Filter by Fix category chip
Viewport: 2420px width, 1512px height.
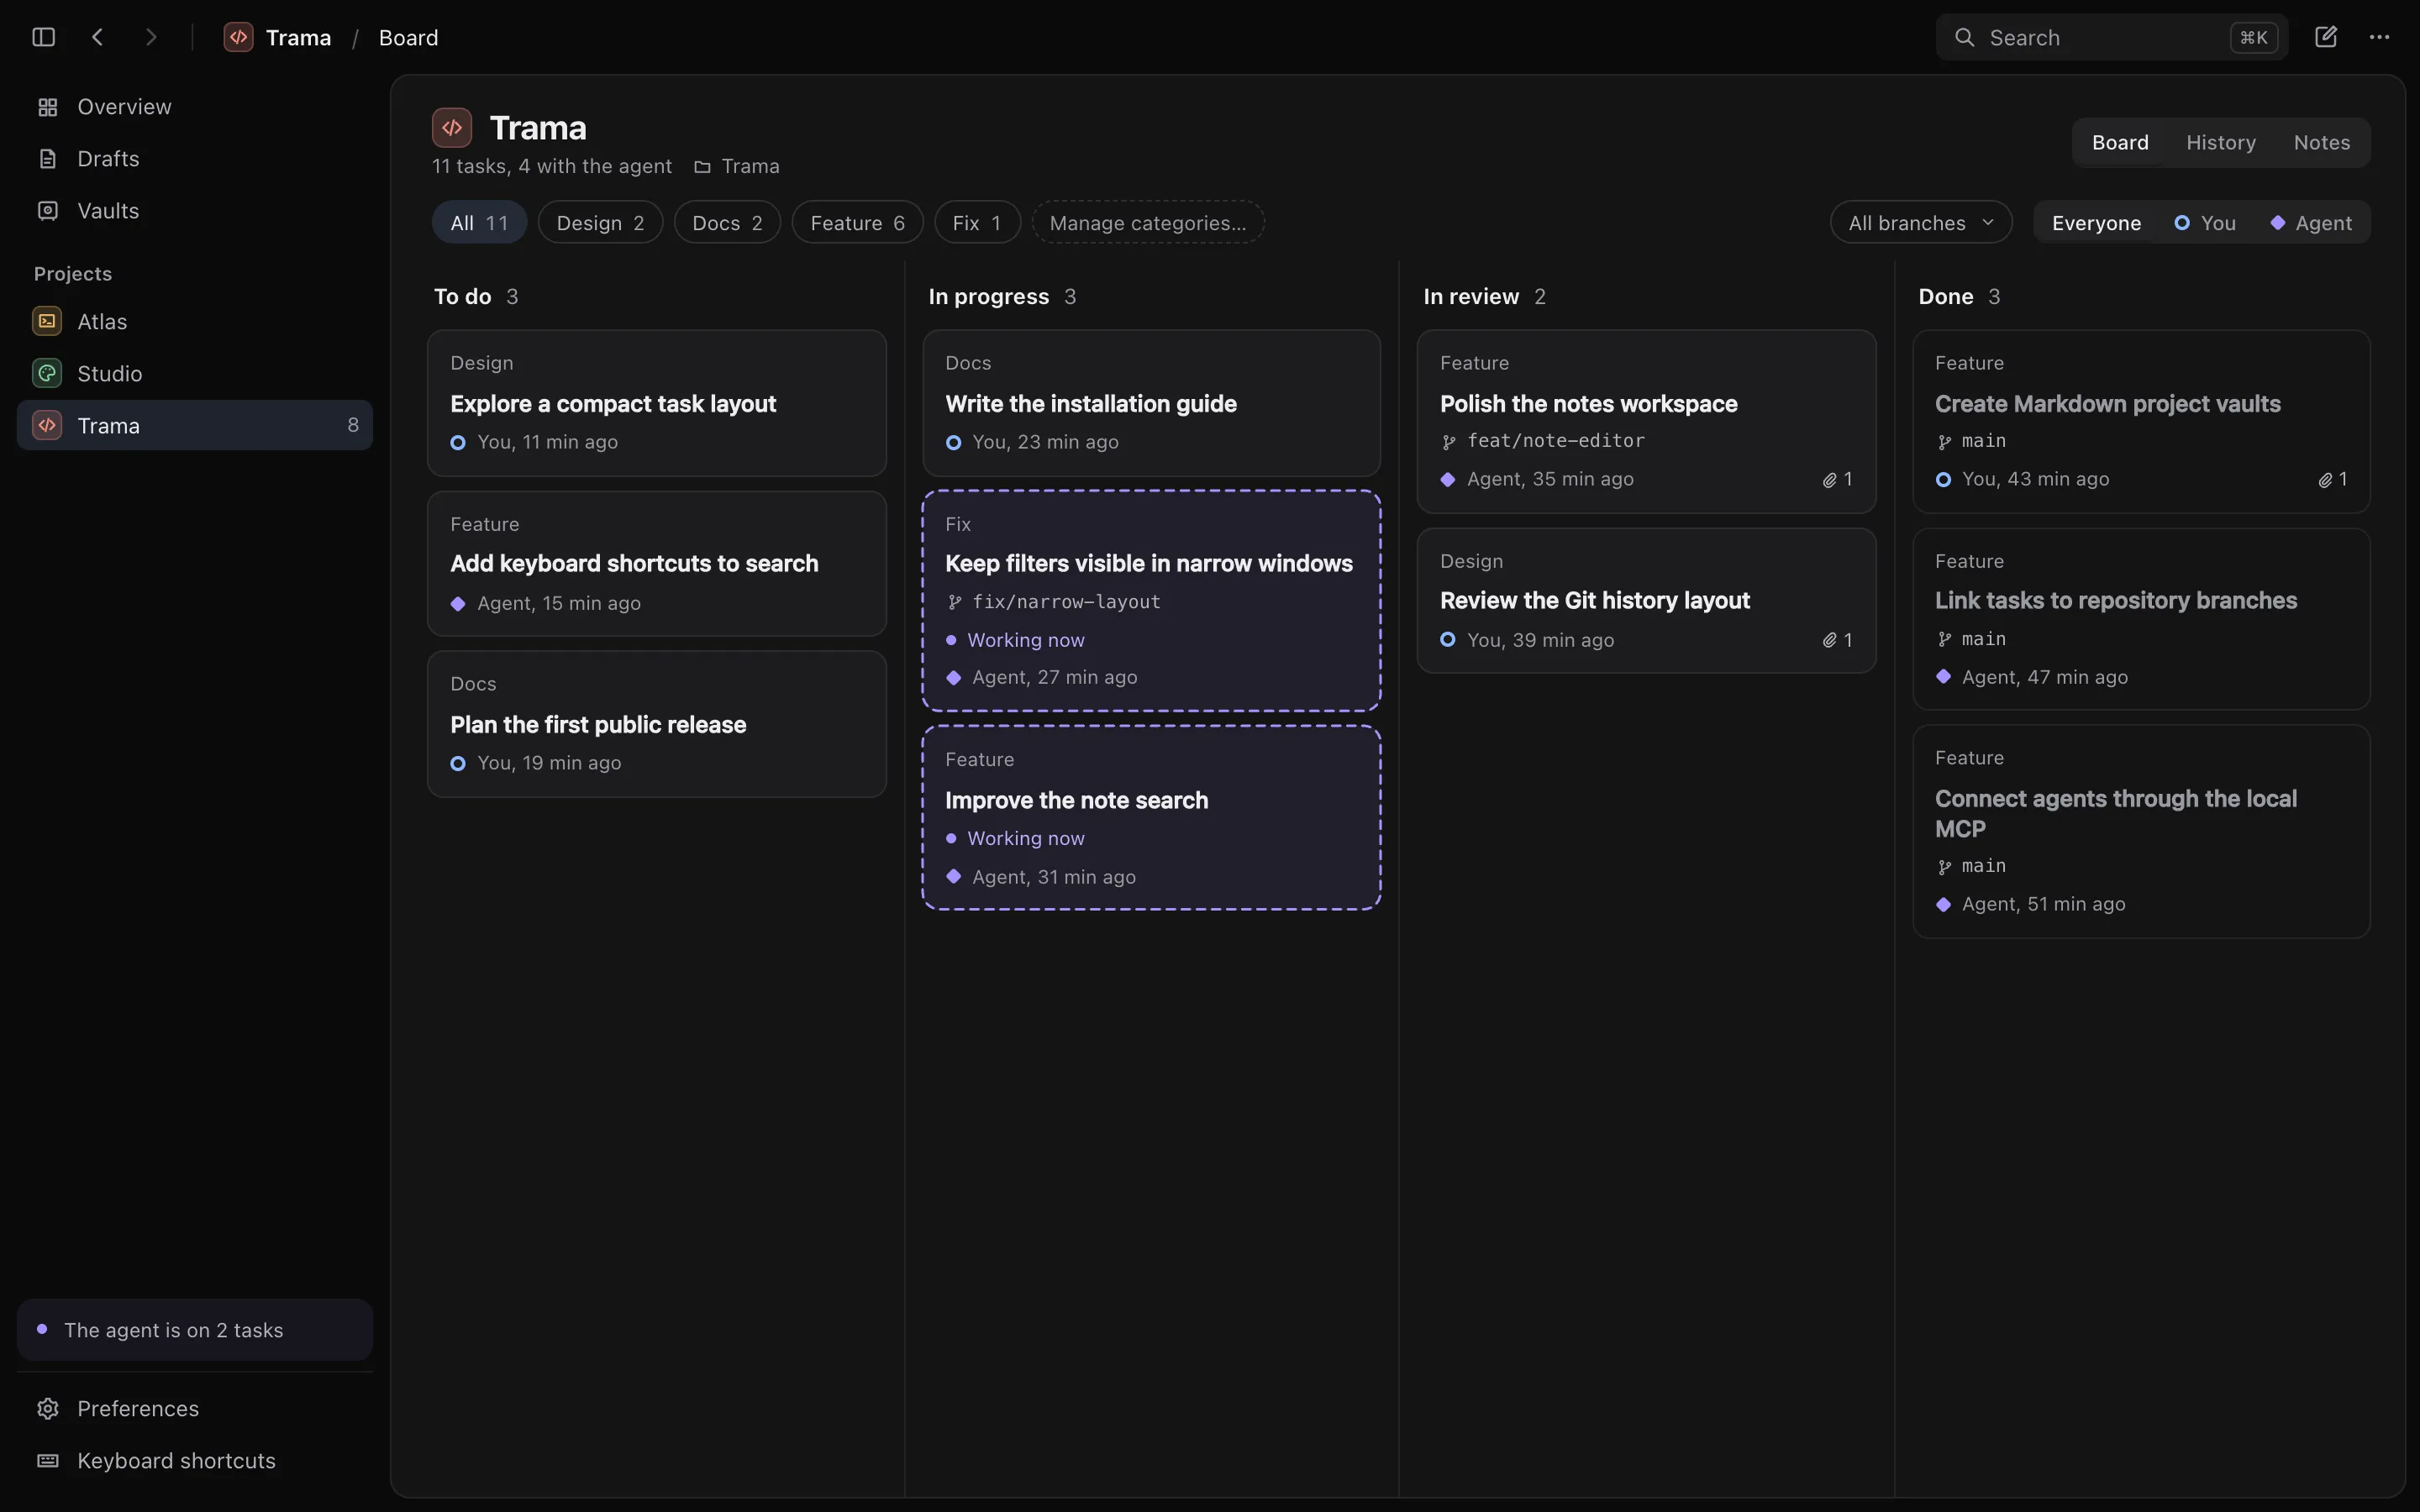pyautogui.click(x=977, y=222)
